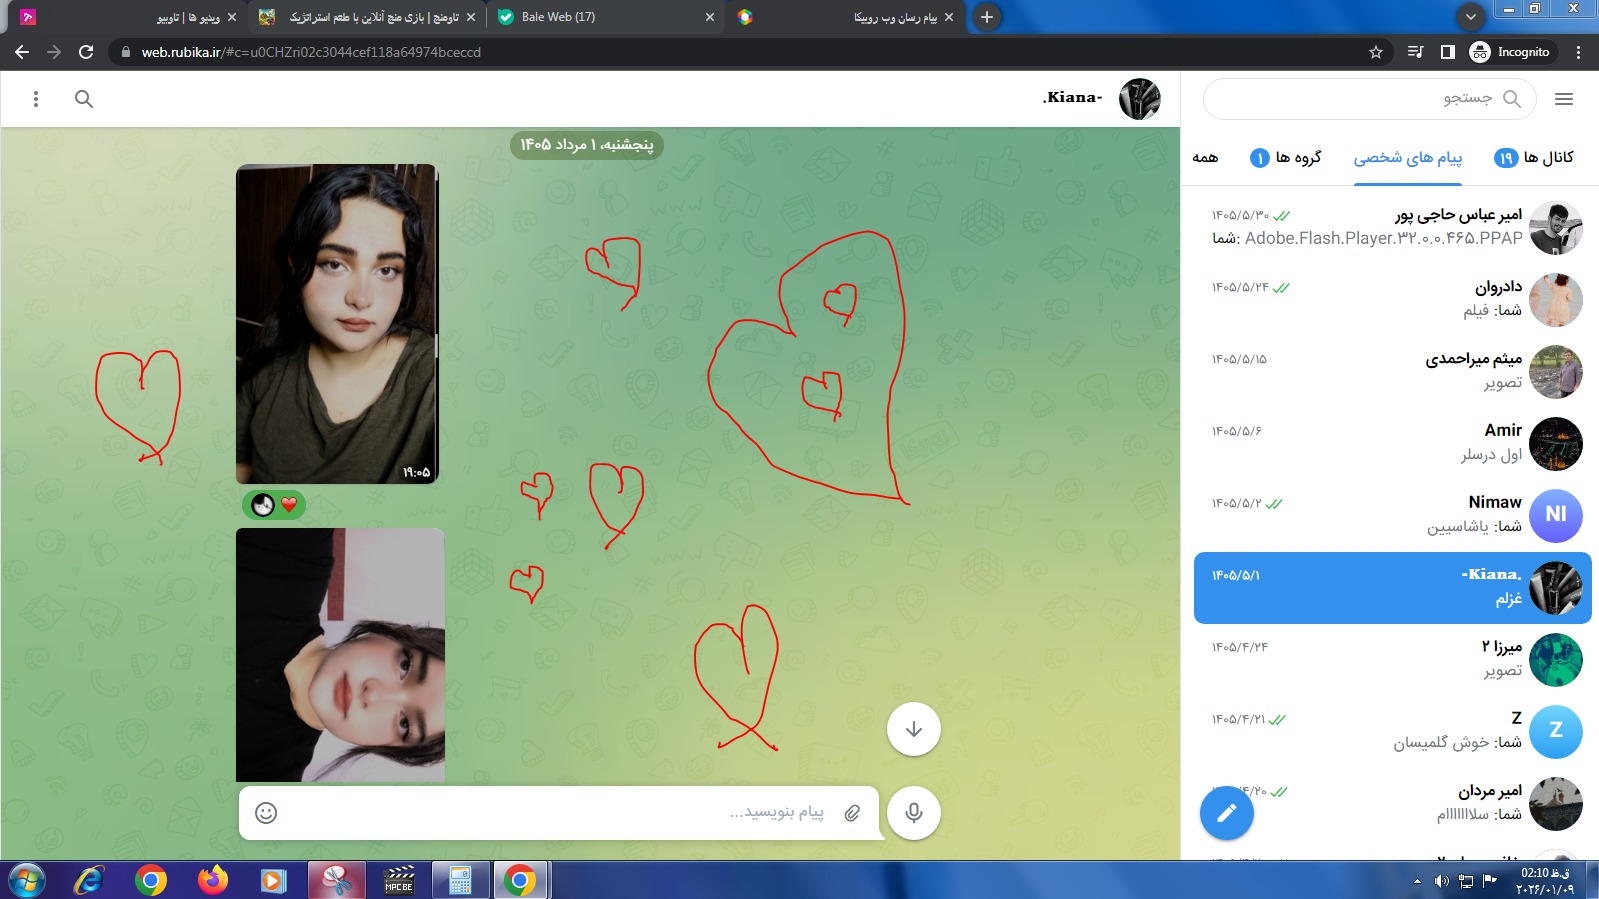Image resolution: width=1599 pixels, height=899 pixels.
Task: Bookmark this page with star icon
Action: tap(1376, 52)
